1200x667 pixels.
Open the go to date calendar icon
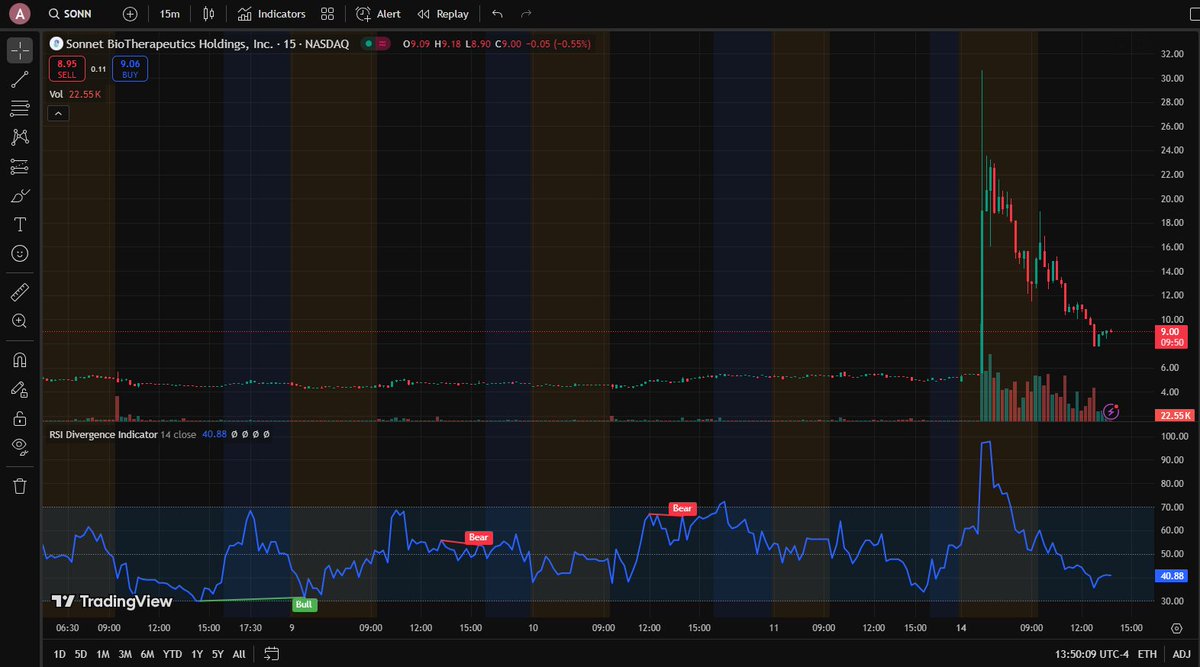pyautogui.click(x=270, y=654)
